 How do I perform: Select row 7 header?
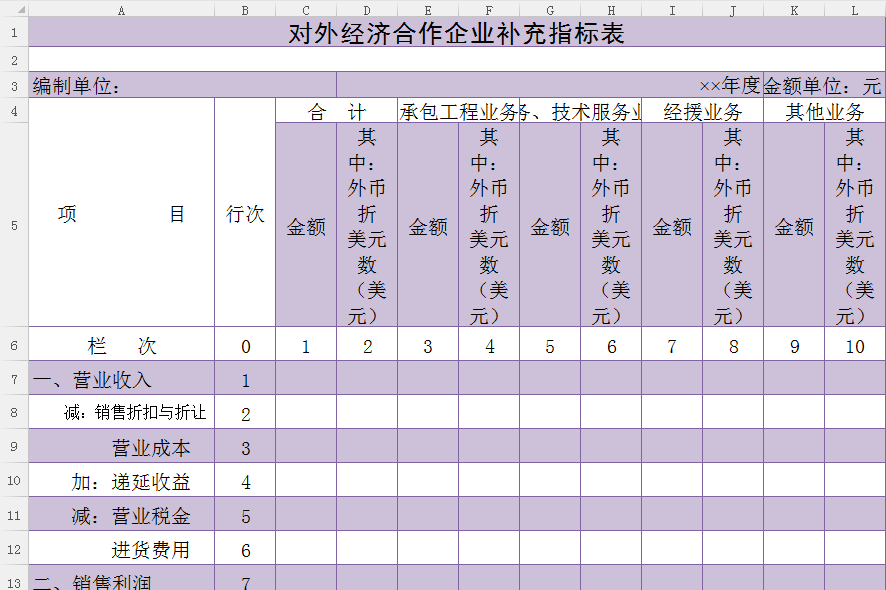coord(14,380)
